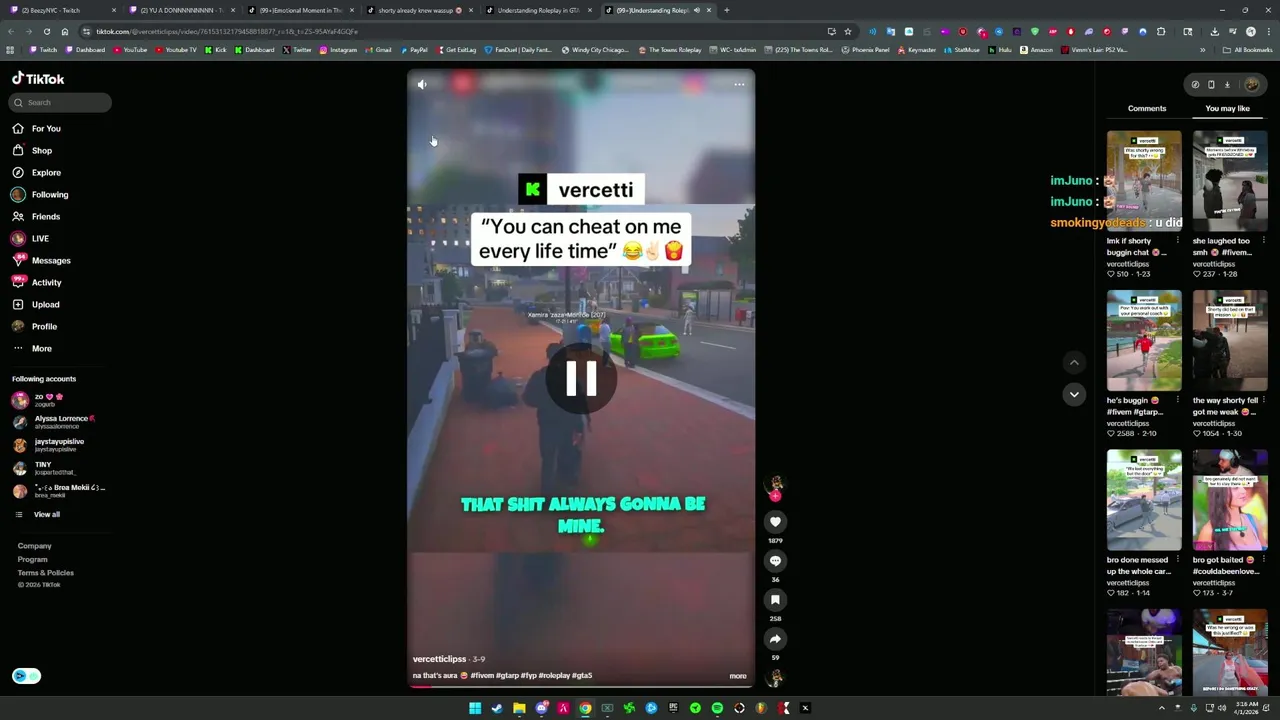Open the LIVE section

click(x=30, y=238)
